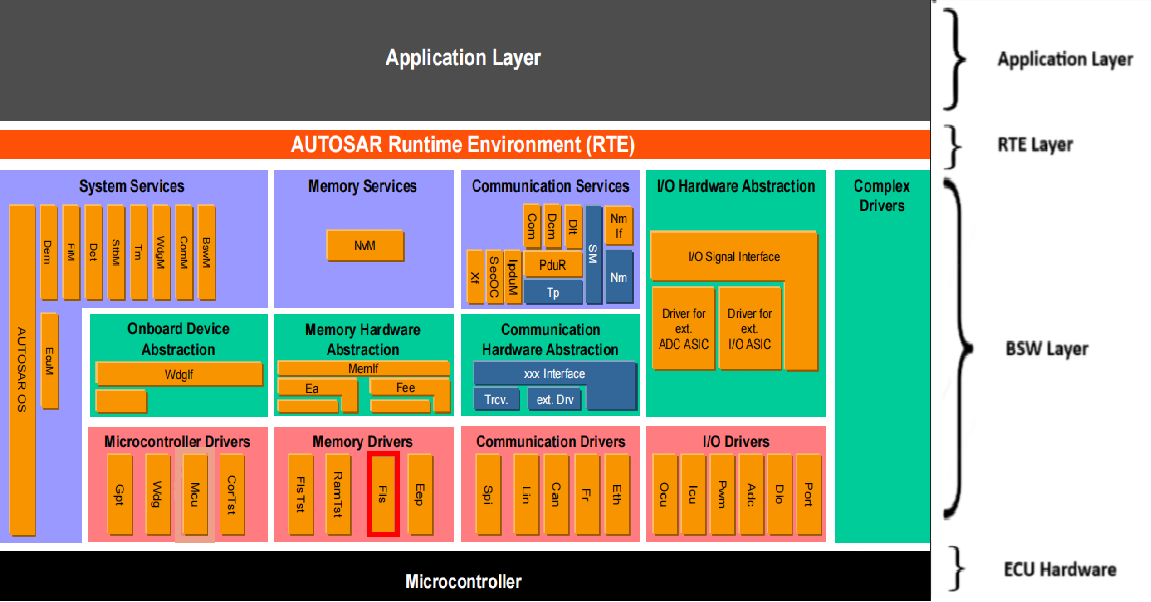Select the AUTOSAR OS vertical block
The width and height of the screenshot is (1151, 602).
coord(22,370)
